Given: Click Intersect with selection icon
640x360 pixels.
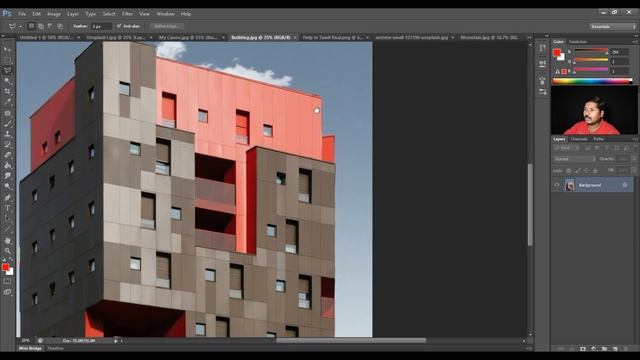Looking at the screenshot, I should [60, 26].
